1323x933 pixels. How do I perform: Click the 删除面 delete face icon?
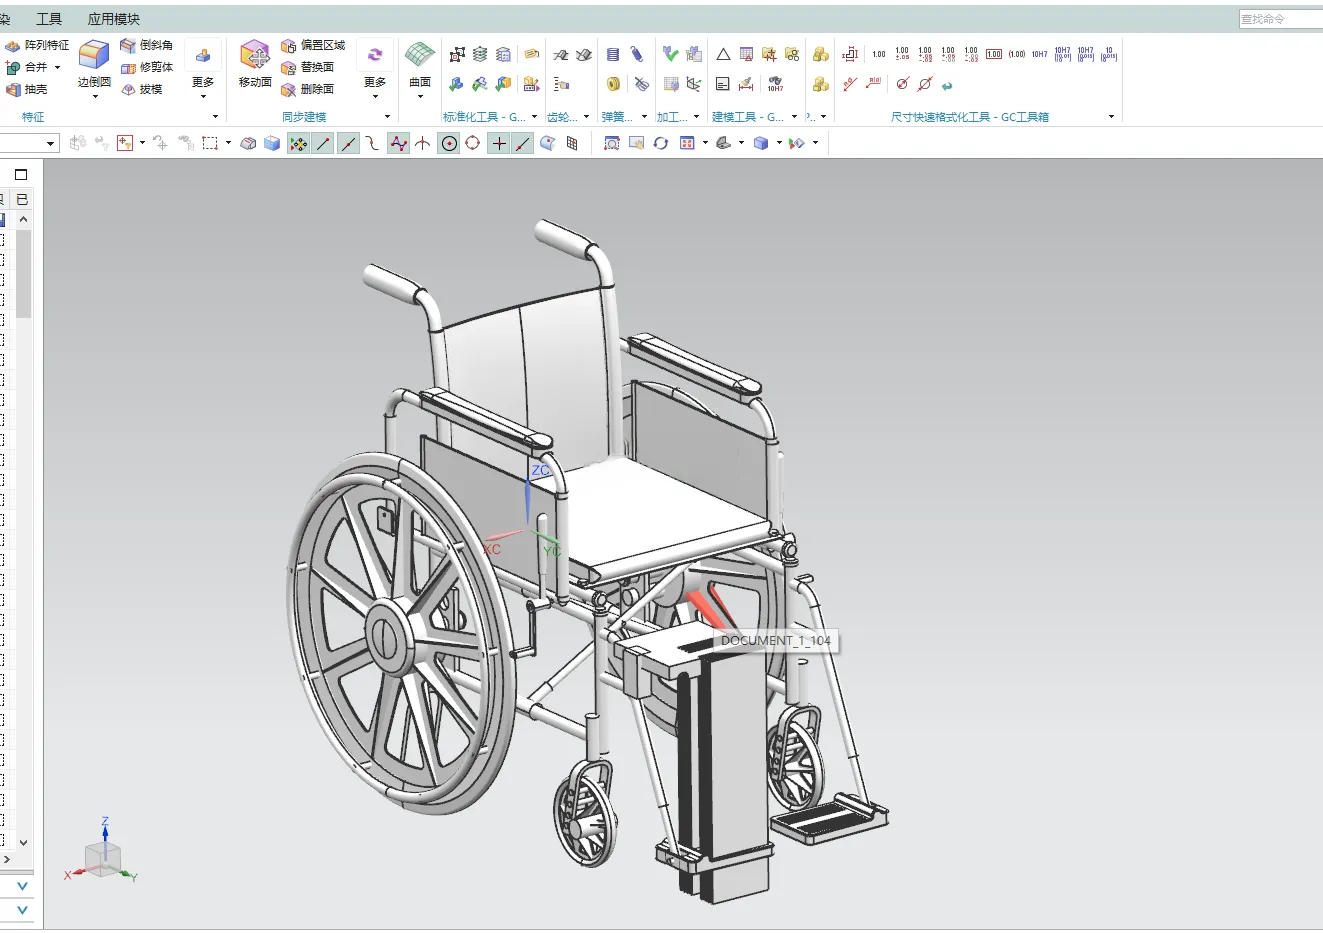coord(307,89)
